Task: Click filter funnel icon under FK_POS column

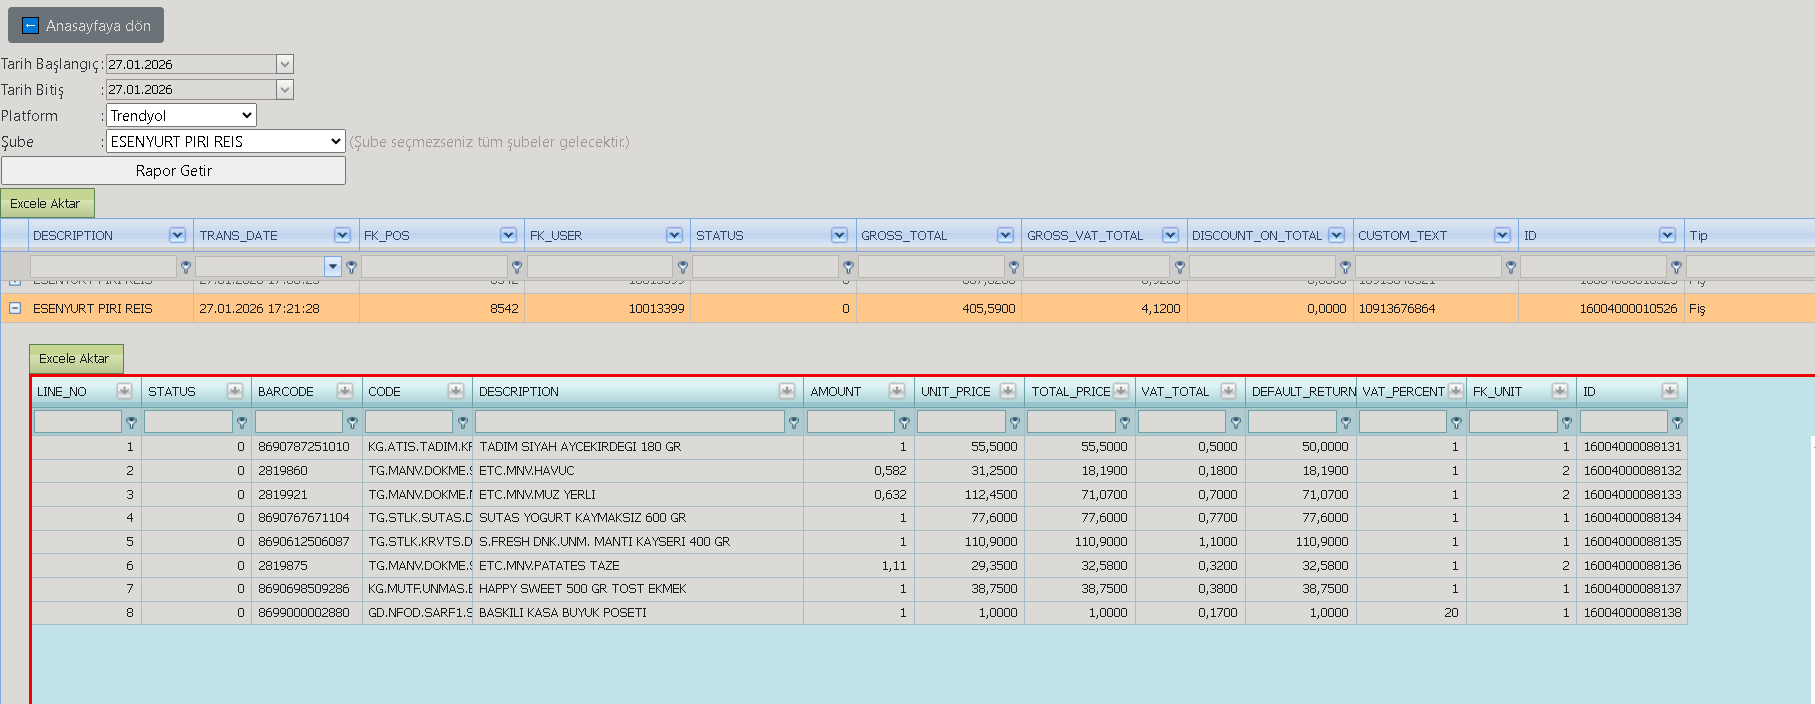Action: point(517,267)
